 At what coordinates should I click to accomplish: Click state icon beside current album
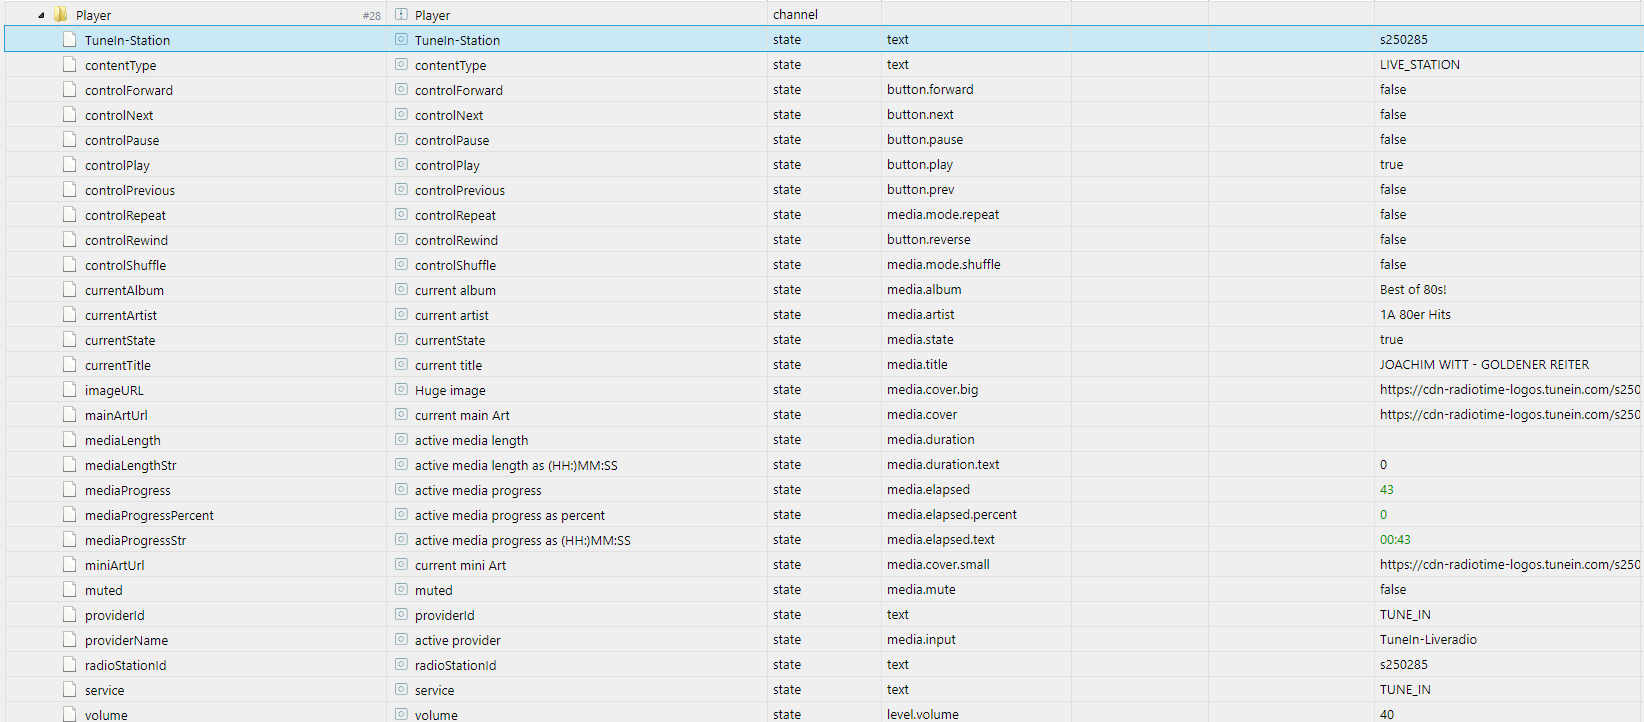(x=401, y=290)
